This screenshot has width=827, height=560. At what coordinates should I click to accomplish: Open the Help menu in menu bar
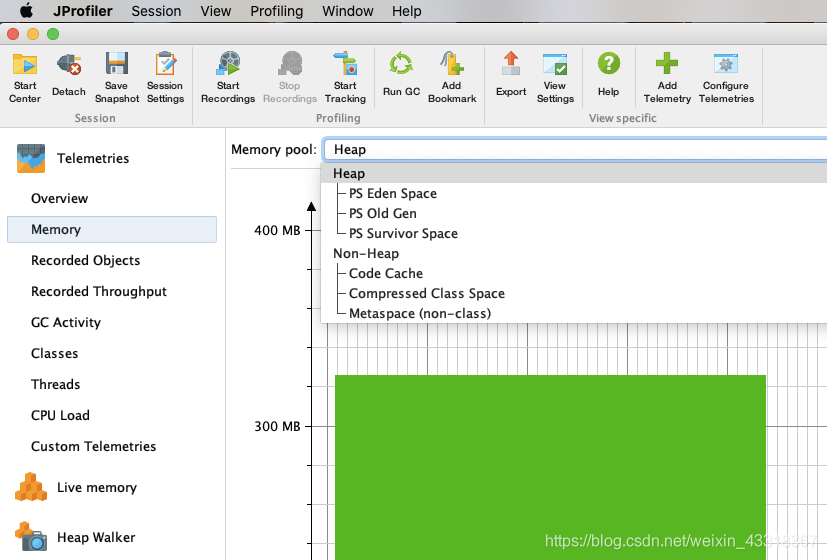point(407,11)
